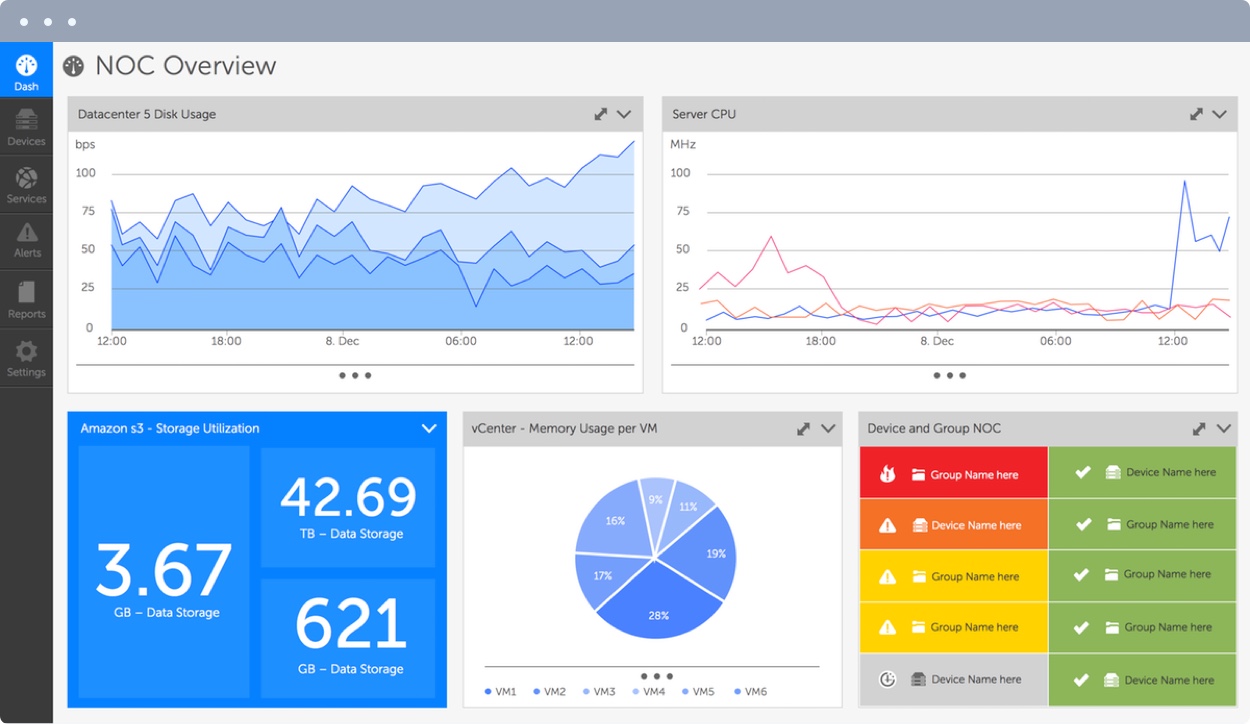This screenshot has width=1250, height=724.
Task: Click the bps axis label on Disk Usage
Action: click(x=85, y=145)
